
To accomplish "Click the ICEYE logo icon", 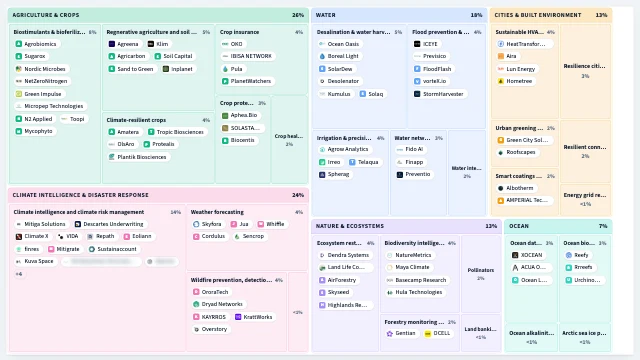I will [417, 44].
